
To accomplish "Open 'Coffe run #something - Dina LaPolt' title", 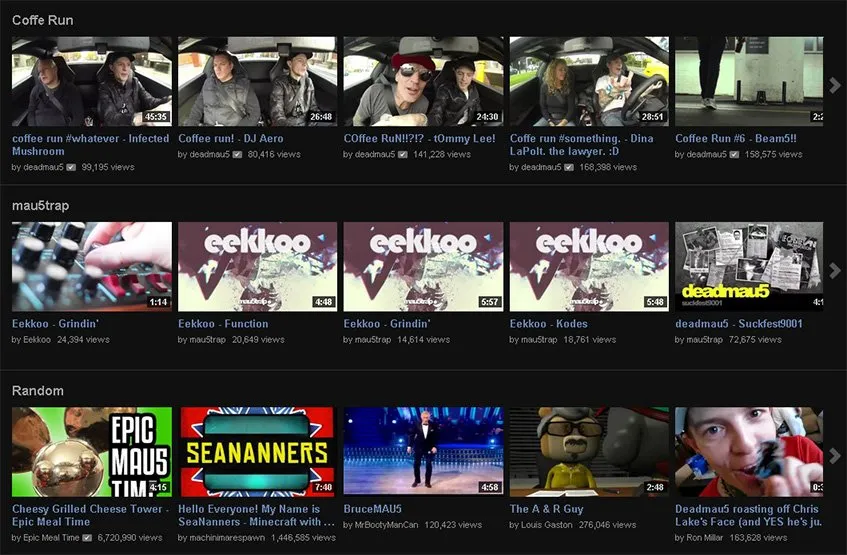I will click(582, 145).
